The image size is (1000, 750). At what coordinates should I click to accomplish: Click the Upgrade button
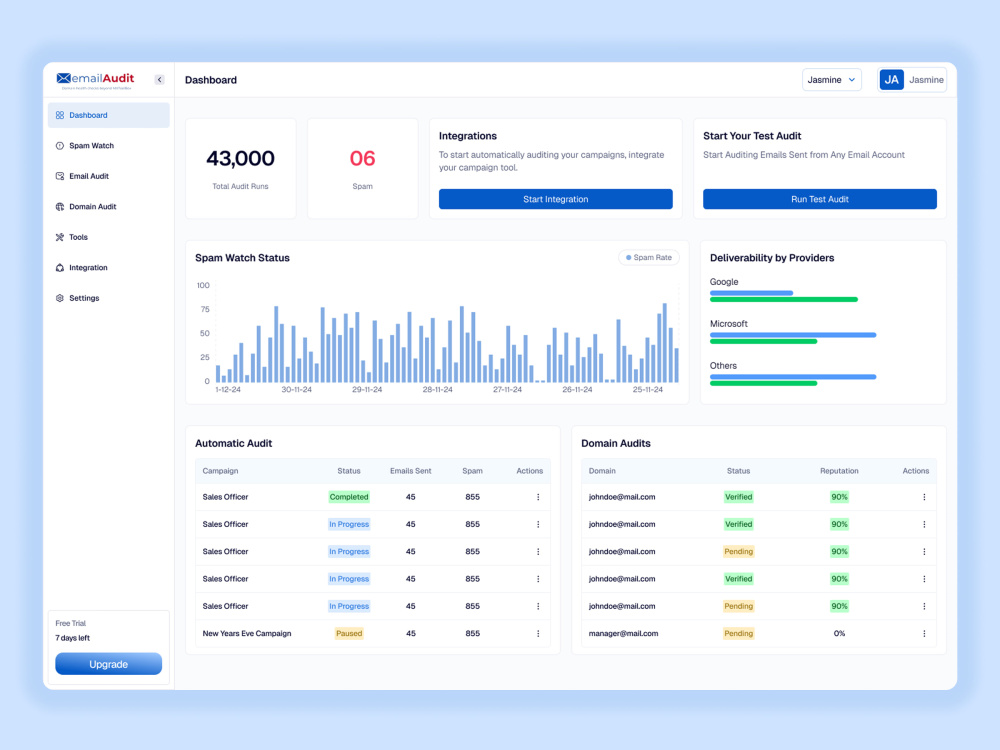[x=108, y=664]
